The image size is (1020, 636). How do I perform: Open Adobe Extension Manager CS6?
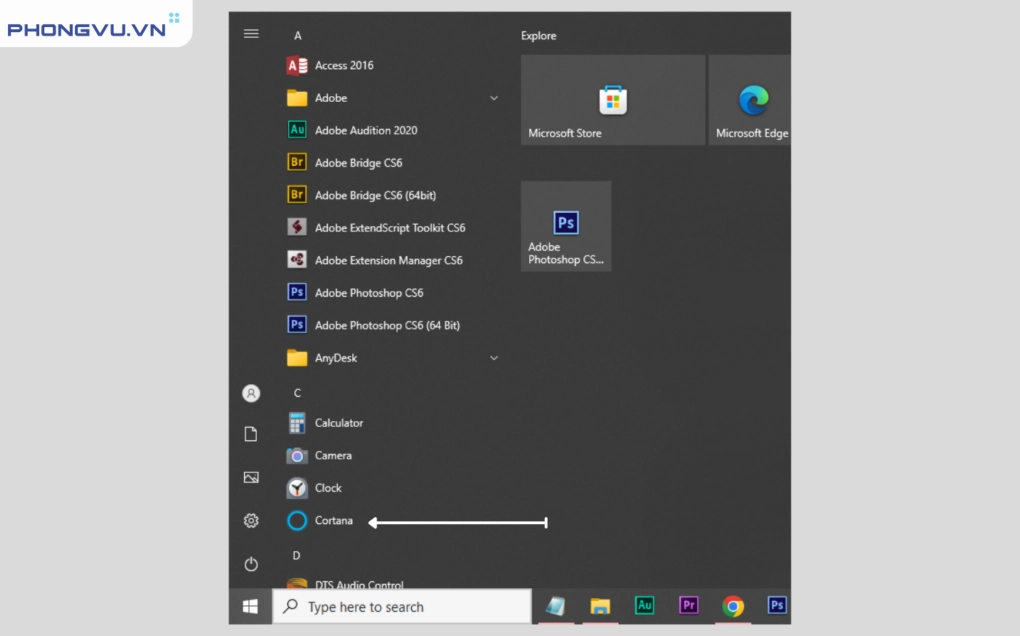coord(388,261)
